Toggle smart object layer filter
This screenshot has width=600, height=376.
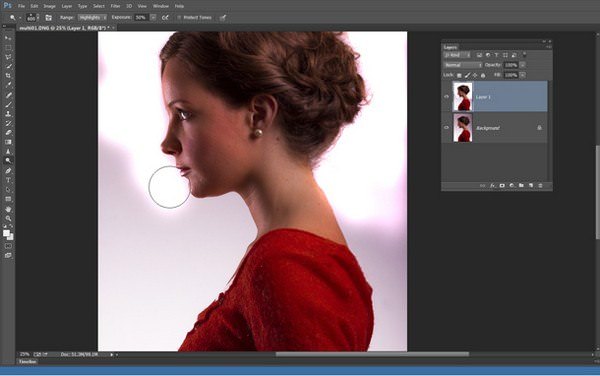click(x=514, y=55)
